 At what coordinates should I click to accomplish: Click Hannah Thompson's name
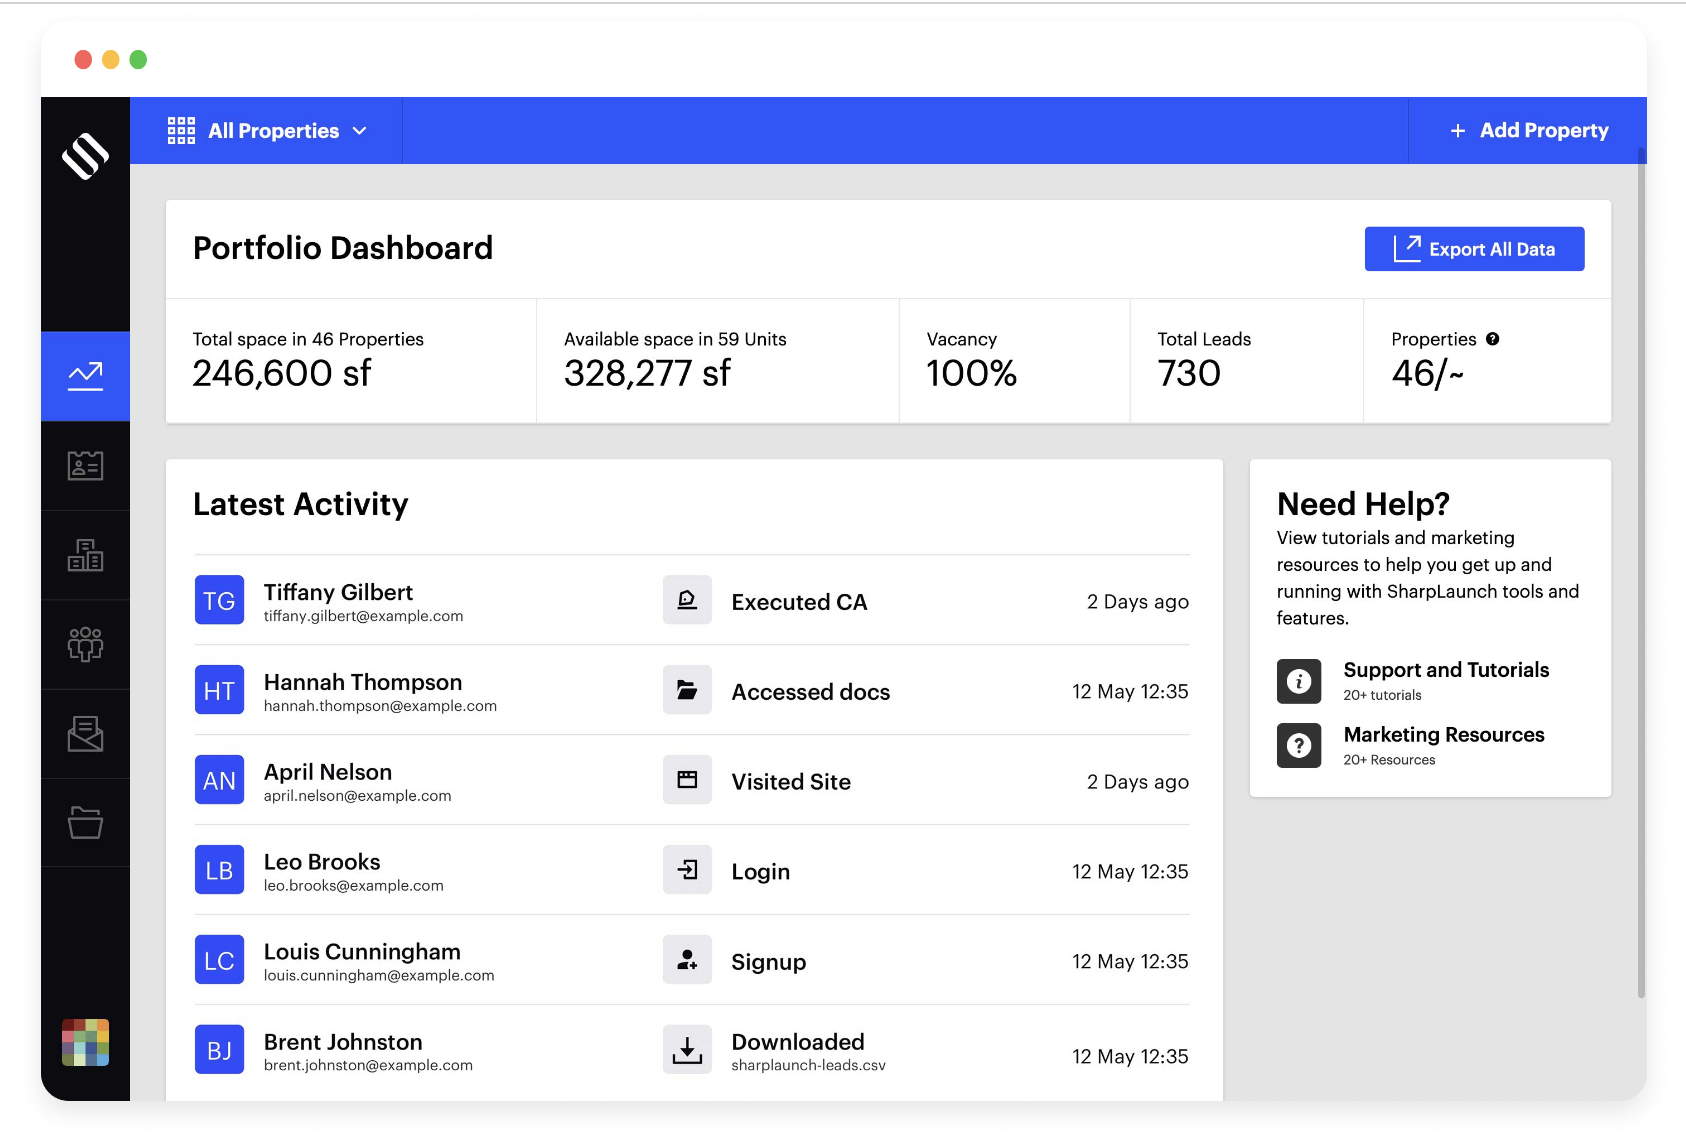point(363,682)
